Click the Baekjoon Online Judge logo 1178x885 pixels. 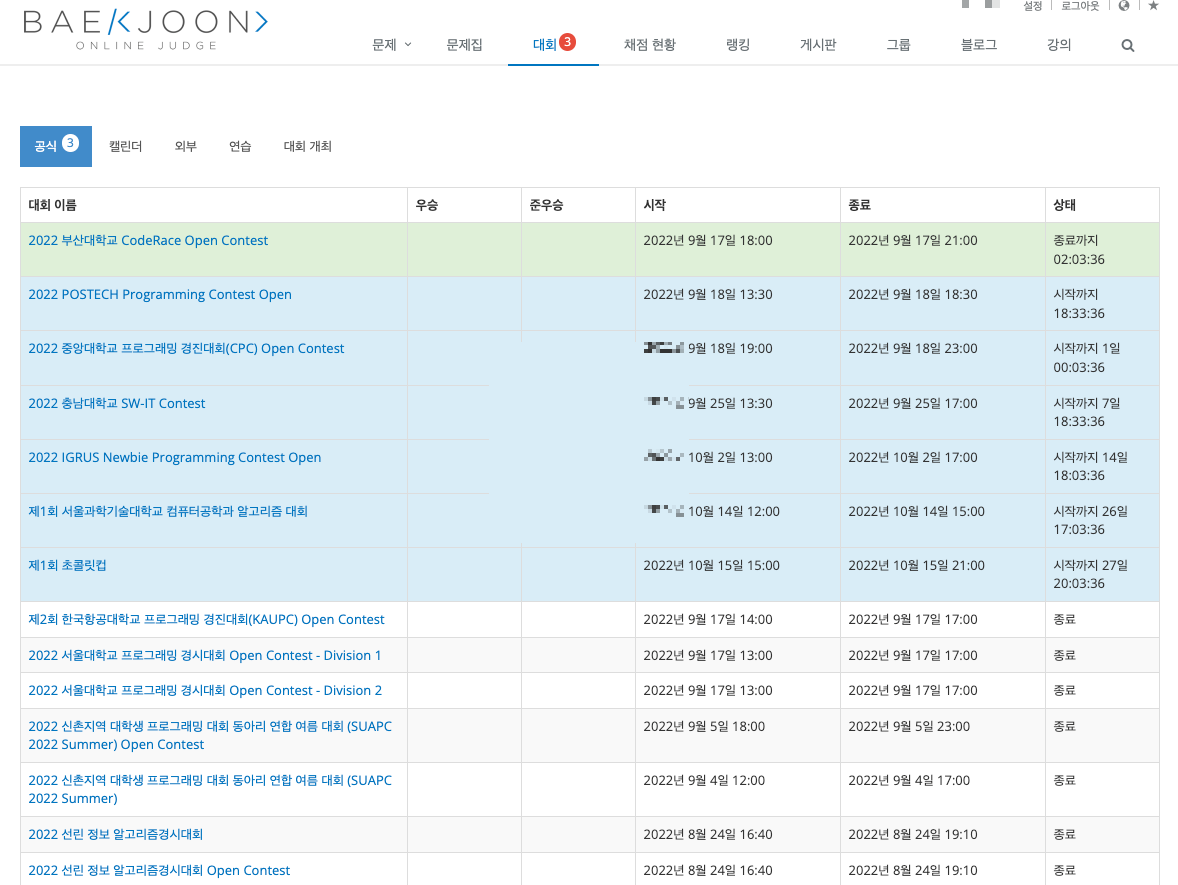pos(145,30)
